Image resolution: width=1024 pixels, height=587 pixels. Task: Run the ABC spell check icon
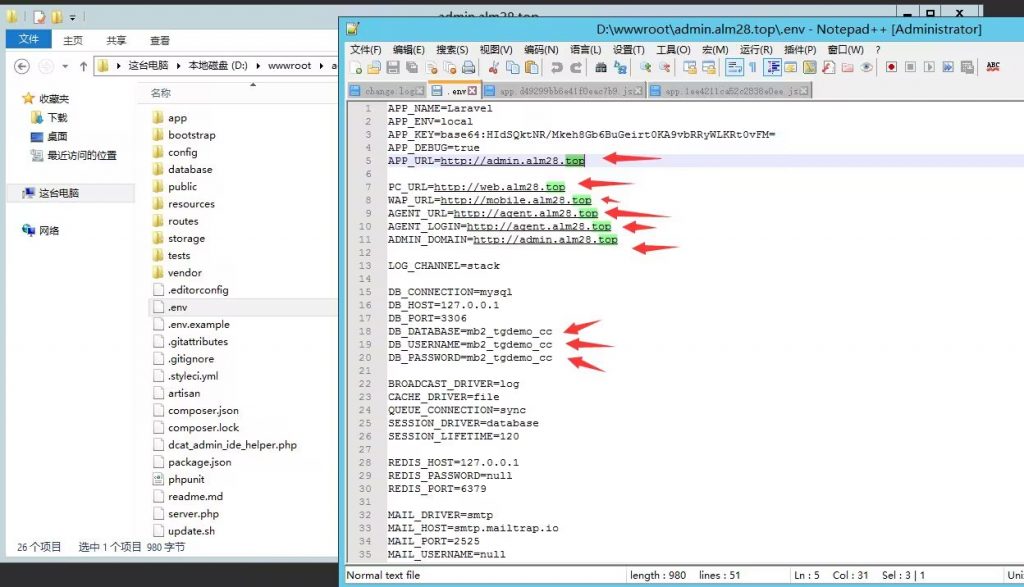993,67
